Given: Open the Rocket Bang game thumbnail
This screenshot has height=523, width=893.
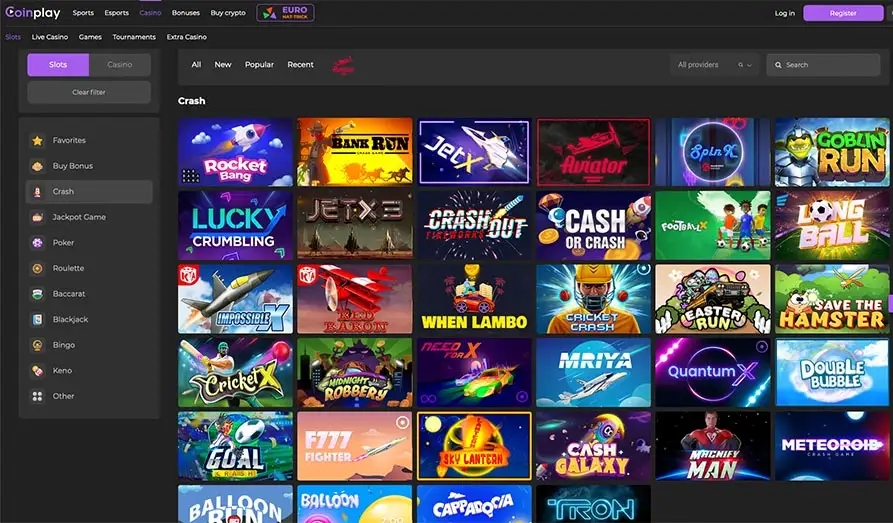Looking at the screenshot, I should (x=235, y=152).
